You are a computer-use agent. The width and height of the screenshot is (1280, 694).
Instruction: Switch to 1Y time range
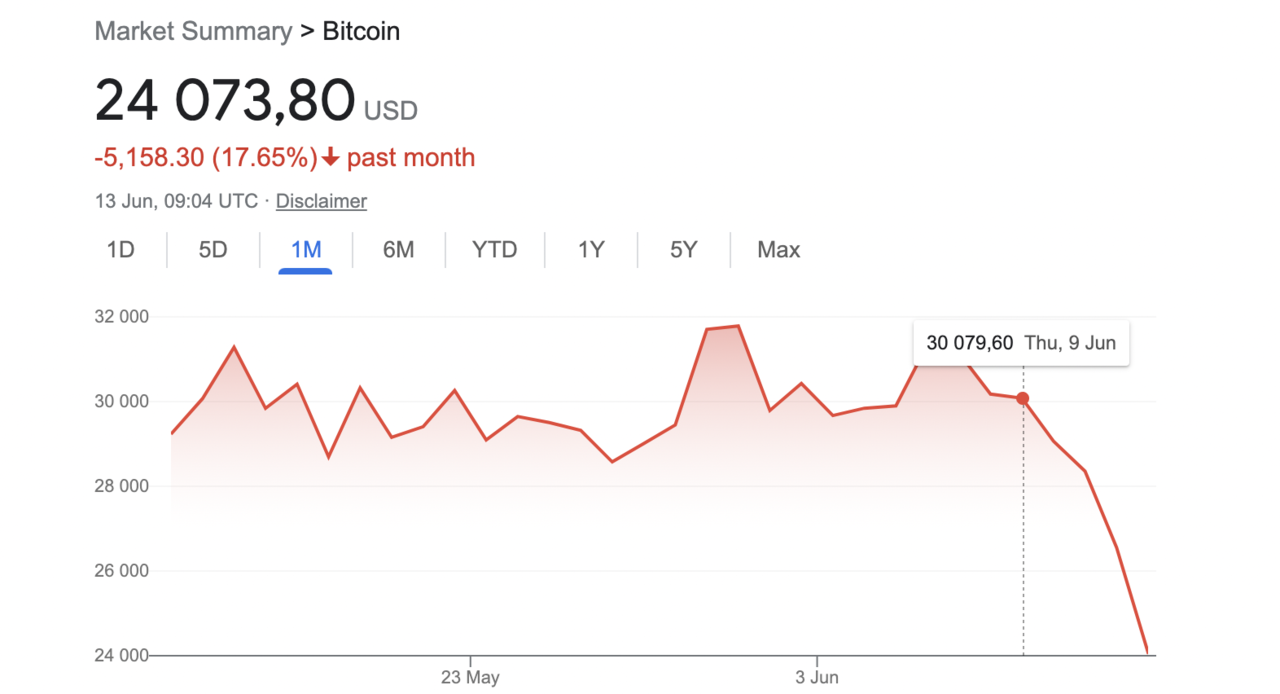click(591, 250)
